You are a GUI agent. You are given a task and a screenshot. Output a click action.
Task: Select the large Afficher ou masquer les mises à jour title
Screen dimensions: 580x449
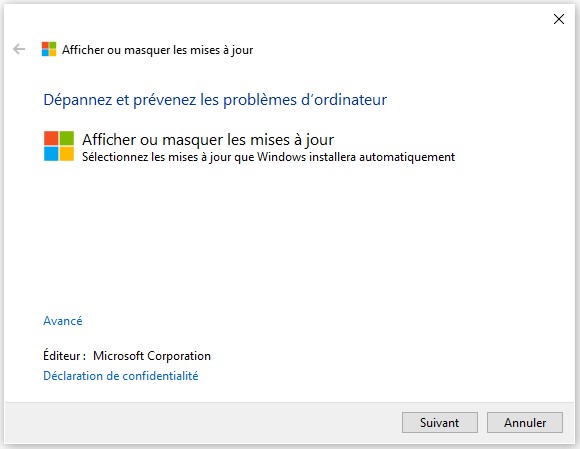(x=208, y=140)
